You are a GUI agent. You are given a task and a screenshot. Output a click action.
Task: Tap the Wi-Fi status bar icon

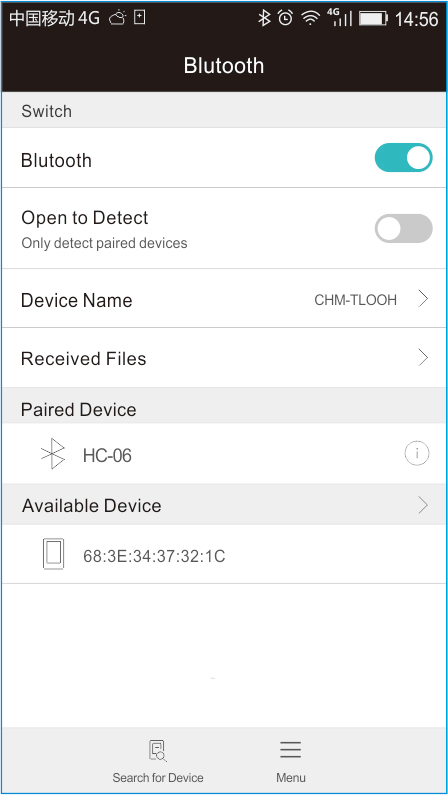pos(310,19)
